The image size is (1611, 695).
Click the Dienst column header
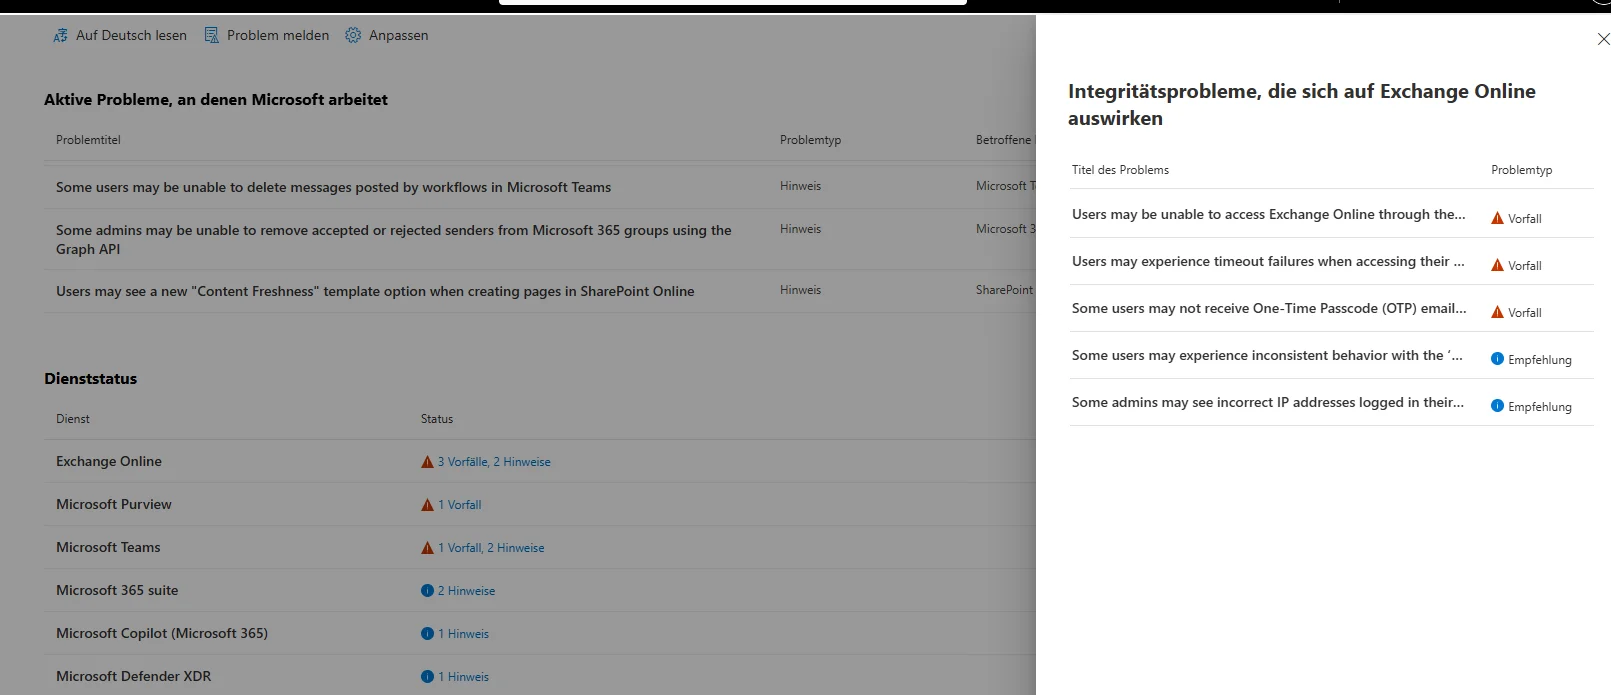click(x=73, y=419)
